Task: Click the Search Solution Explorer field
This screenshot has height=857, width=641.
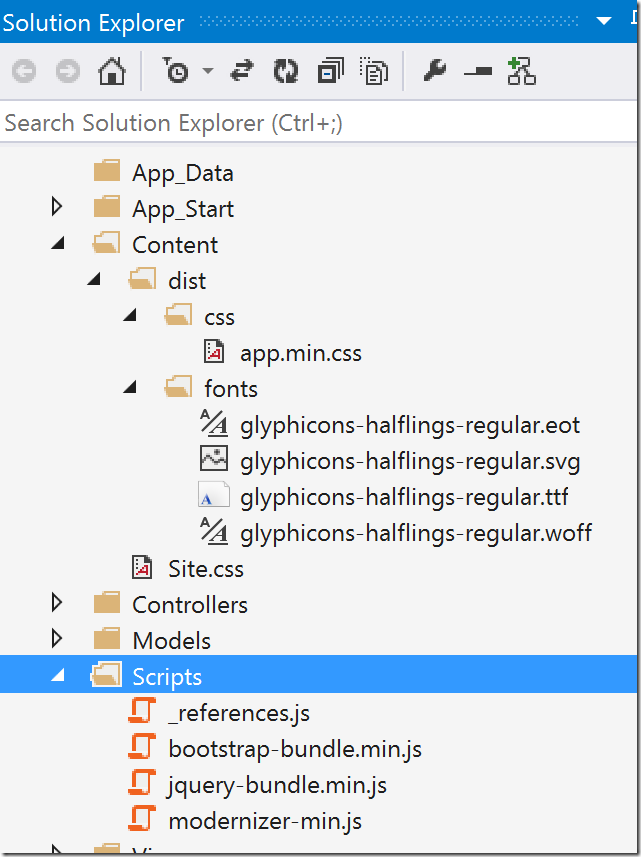Action: [319, 122]
